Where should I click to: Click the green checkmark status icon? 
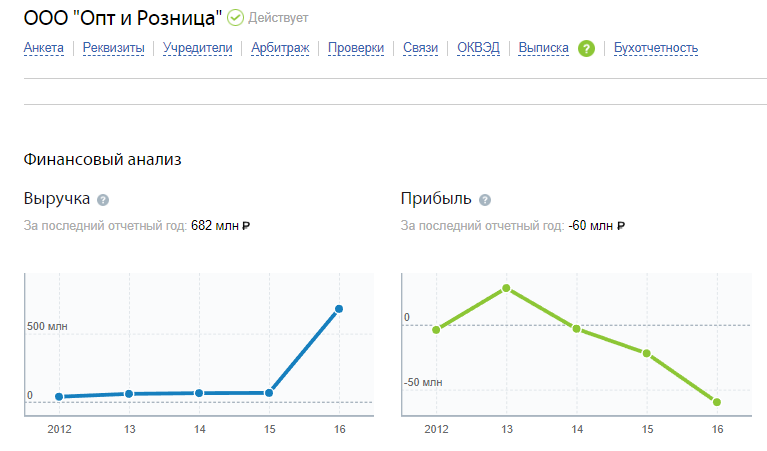click(x=235, y=17)
